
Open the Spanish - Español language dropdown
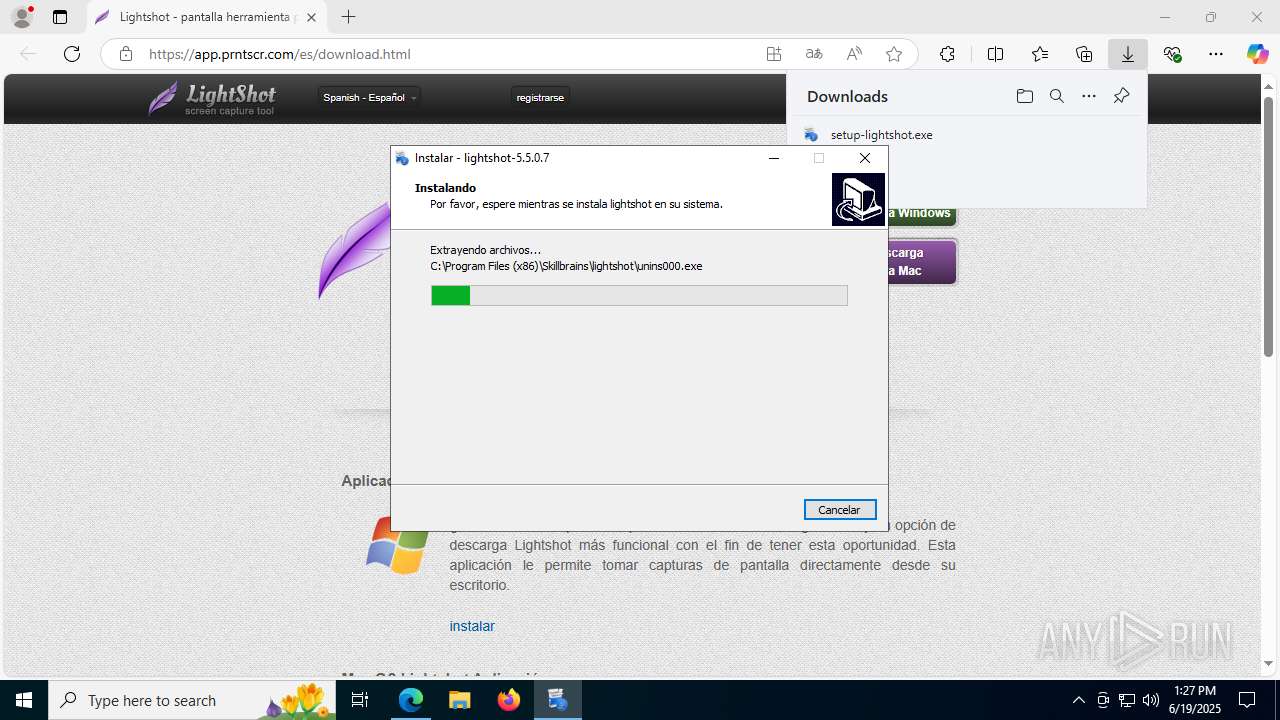[370, 97]
